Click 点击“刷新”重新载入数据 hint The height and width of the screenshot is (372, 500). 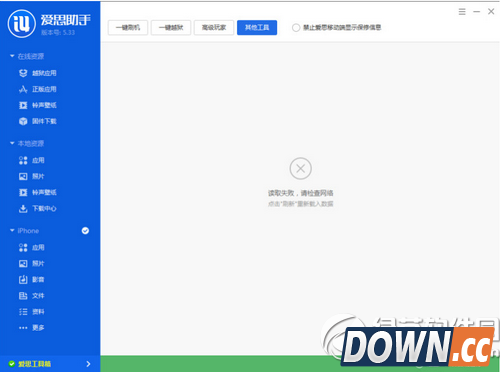(301, 204)
